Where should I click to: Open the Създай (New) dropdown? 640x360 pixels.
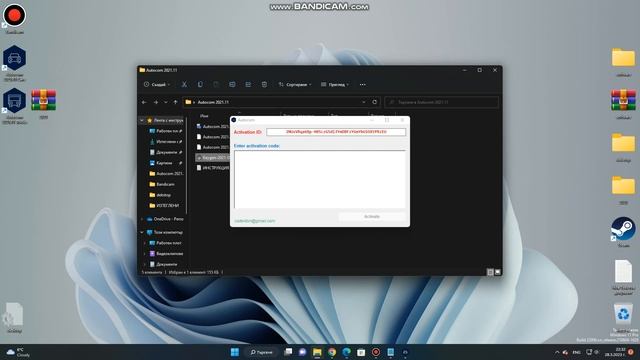tap(157, 84)
